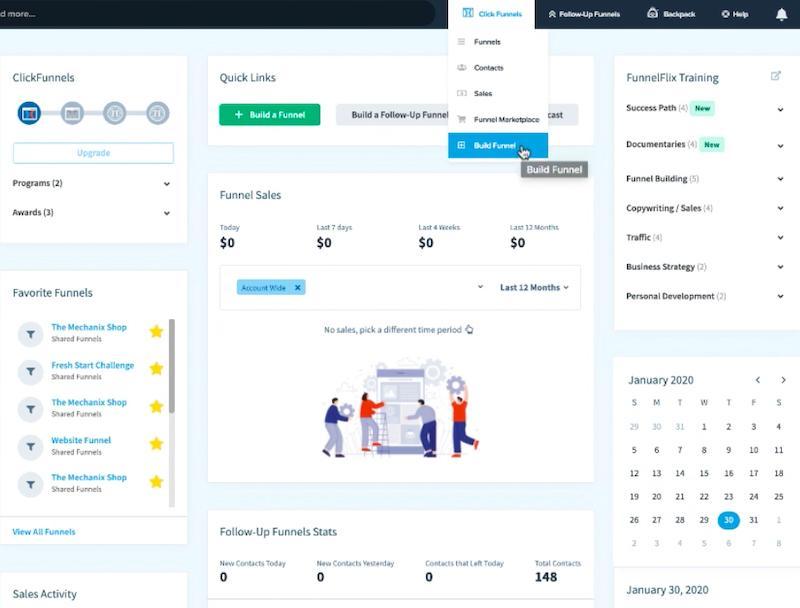800x608 pixels.
Task: Select January 30 on the calendar
Action: tap(729, 520)
